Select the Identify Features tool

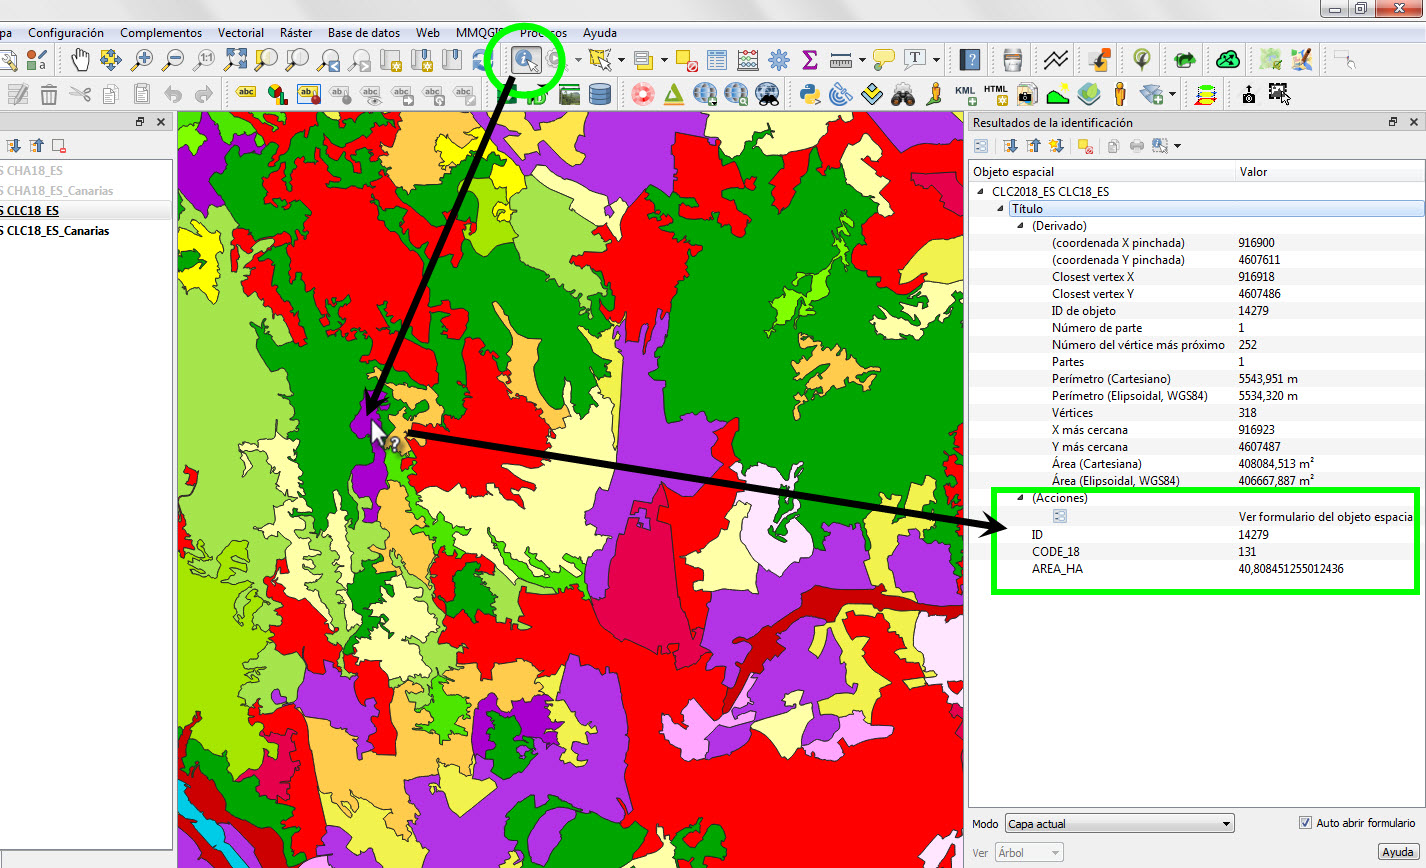[x=525, y=60]
